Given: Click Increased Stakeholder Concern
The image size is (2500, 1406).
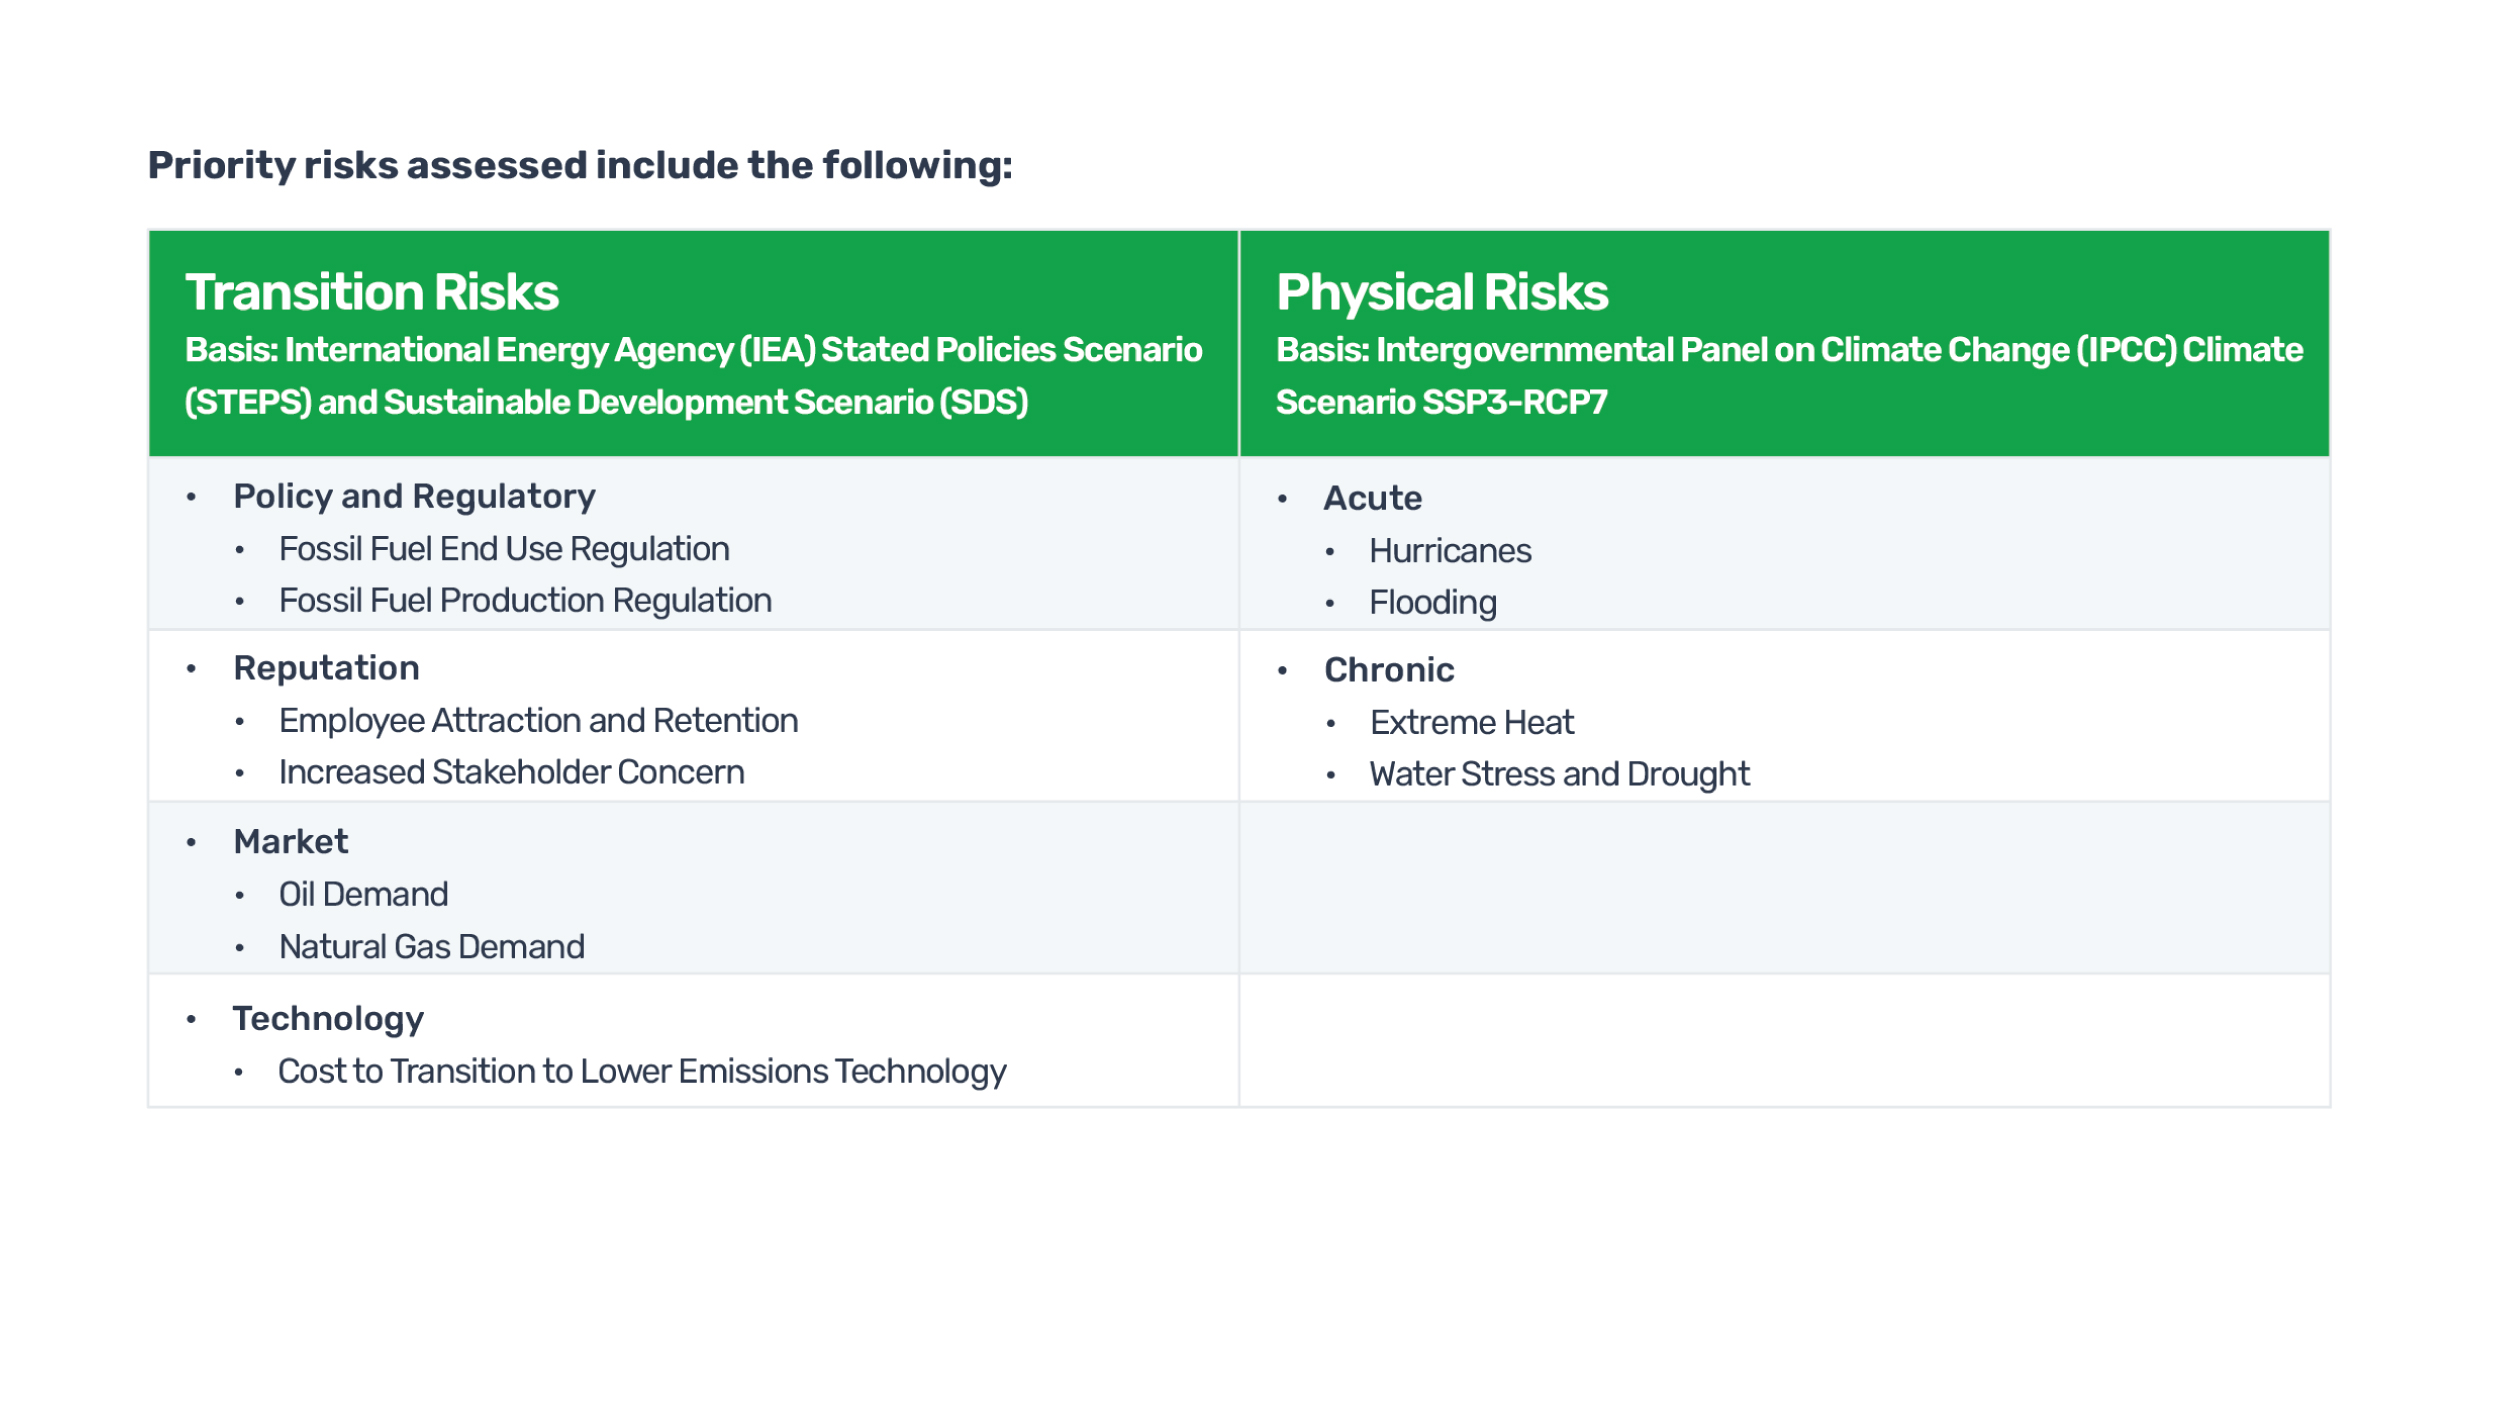Looking at the screenshot, I should click(511, 772).
